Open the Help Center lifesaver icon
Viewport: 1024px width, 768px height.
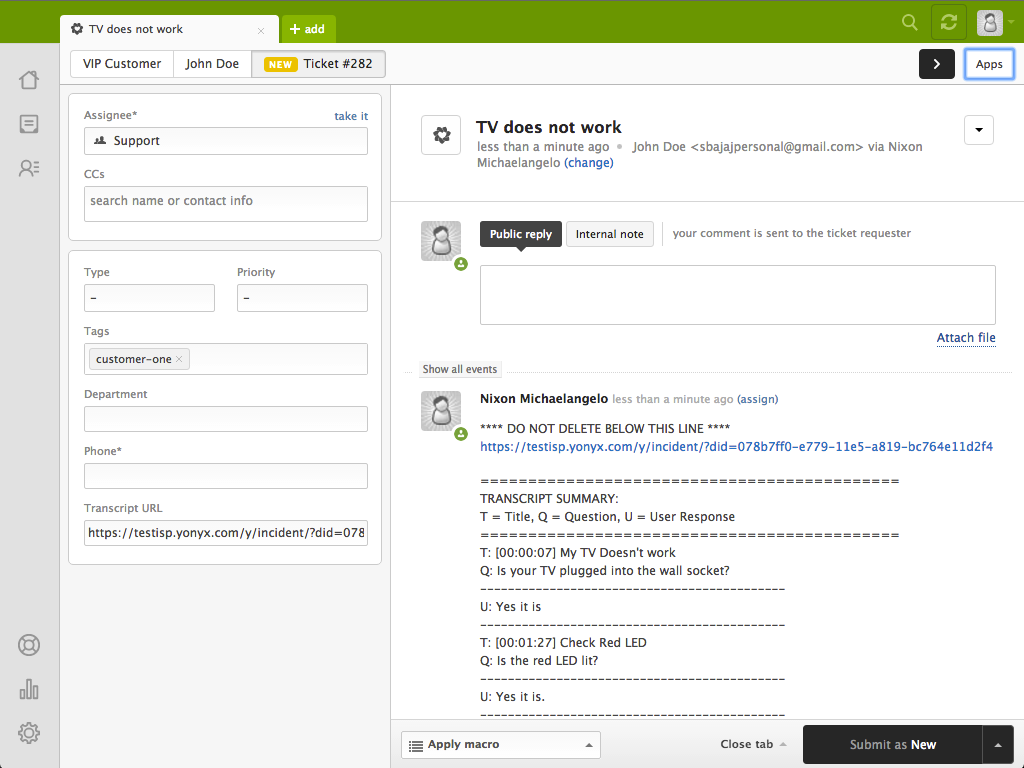tap(29, 645)
